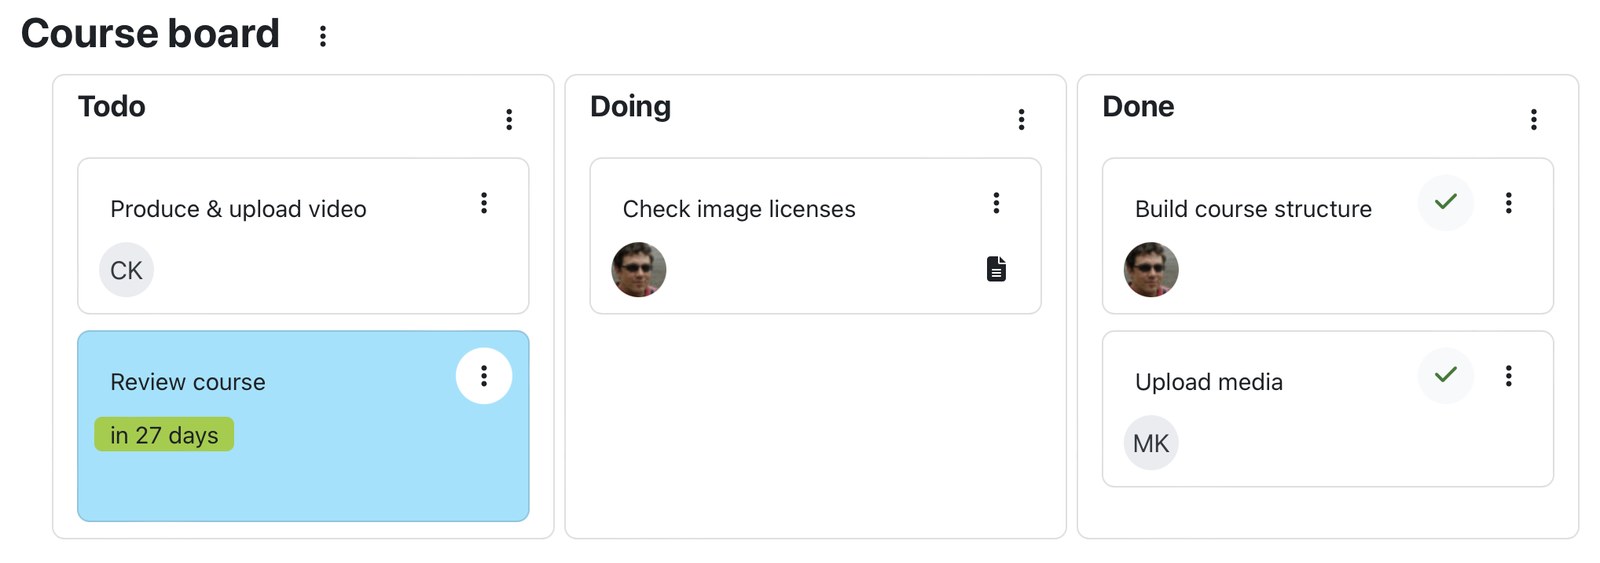Open the Todo column options menu
The image size is (1600, 563).
coord(509,120)
